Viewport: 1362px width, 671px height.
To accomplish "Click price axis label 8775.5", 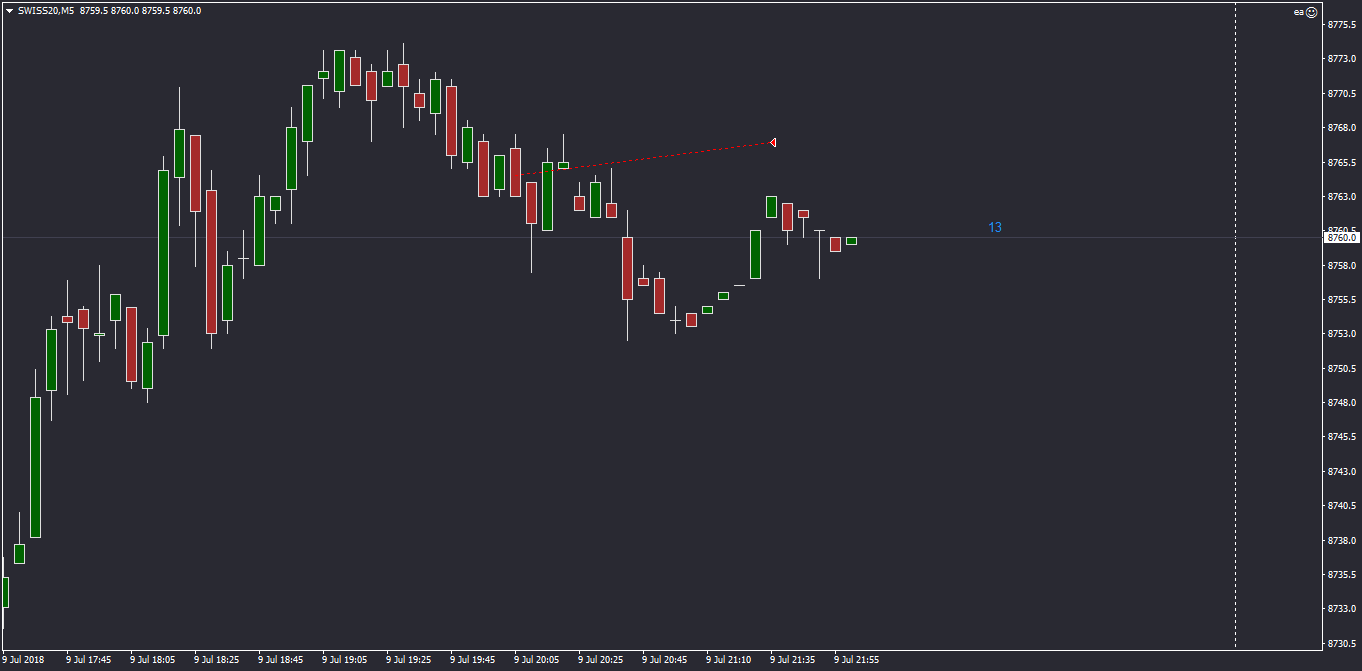I will pos(1341,25).
